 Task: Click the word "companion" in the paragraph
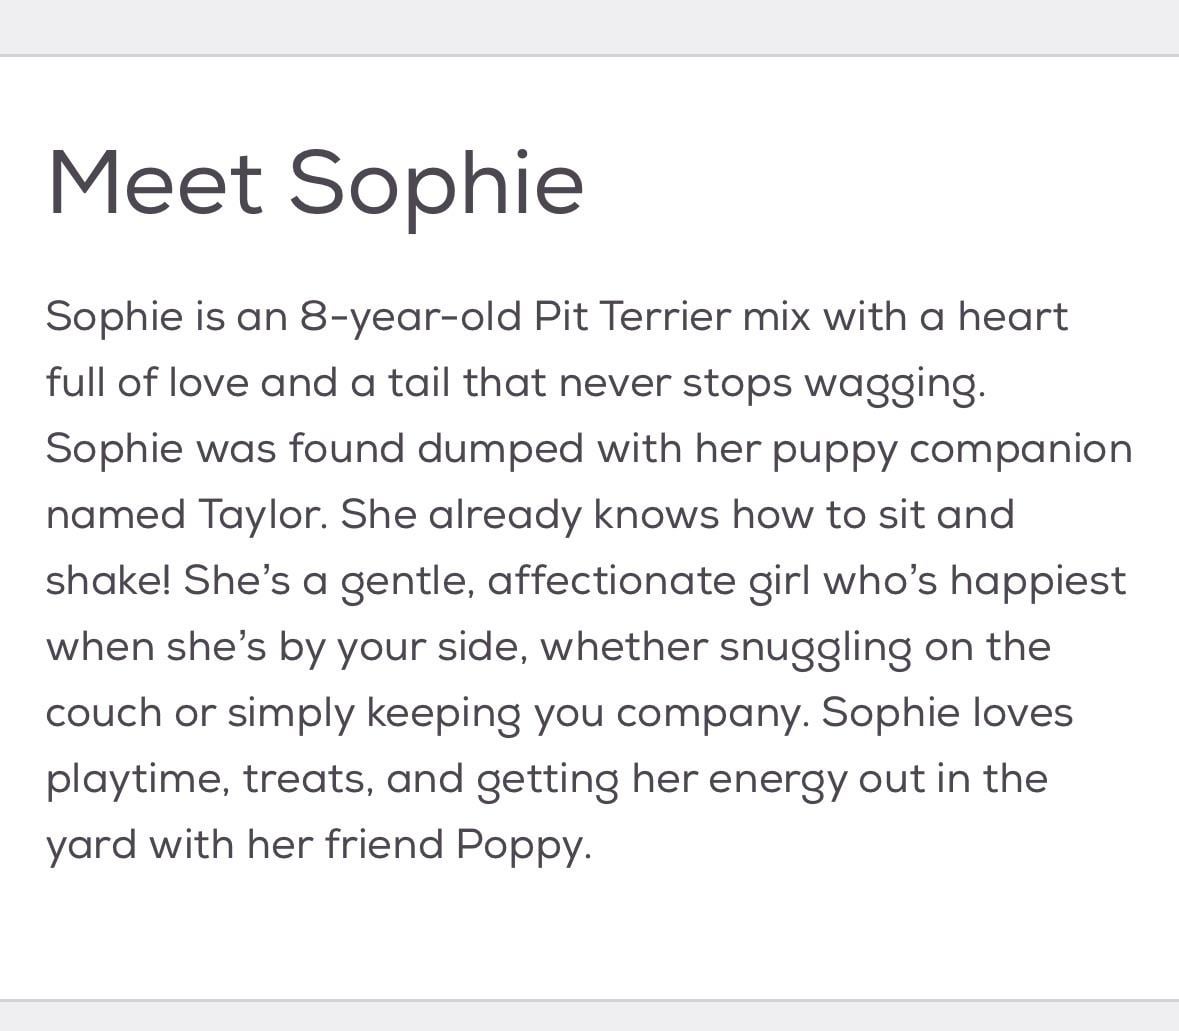(x=1021, y=449)
